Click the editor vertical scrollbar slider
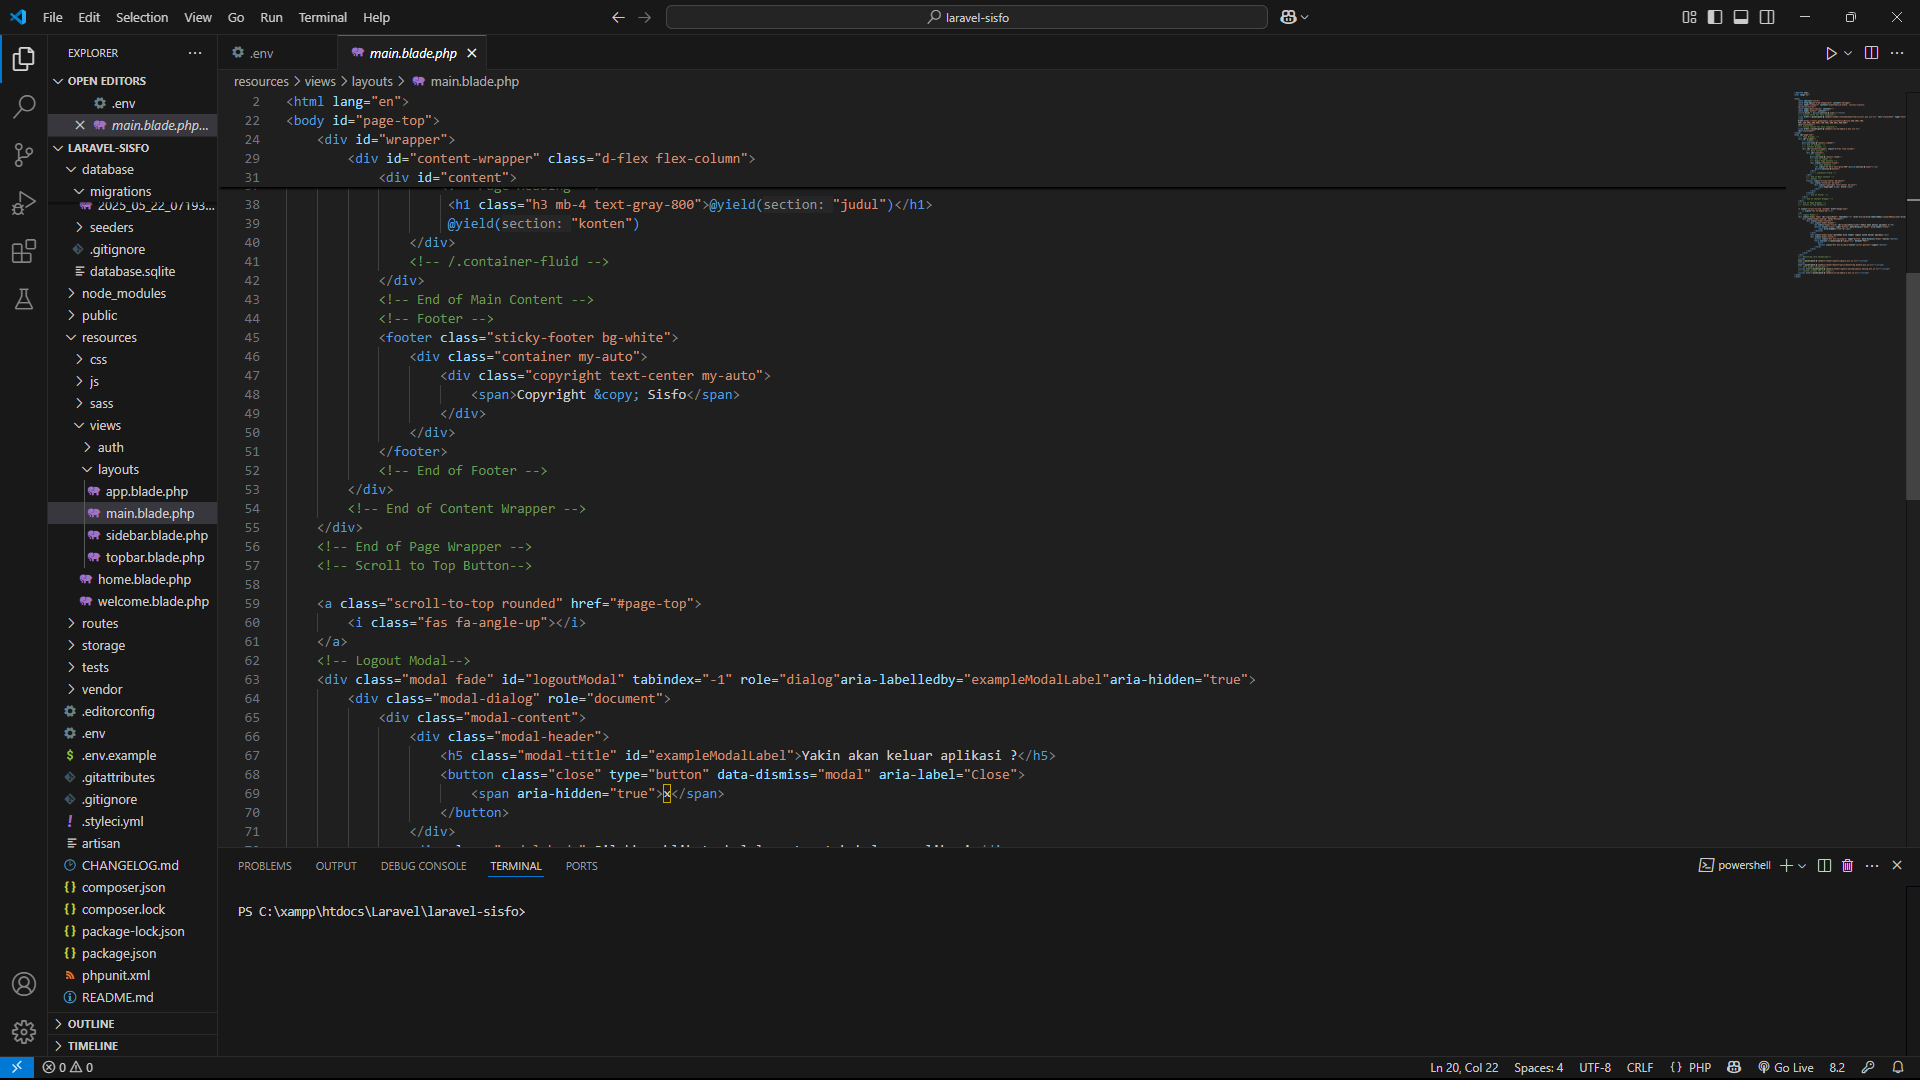 tap(1912, 385)
